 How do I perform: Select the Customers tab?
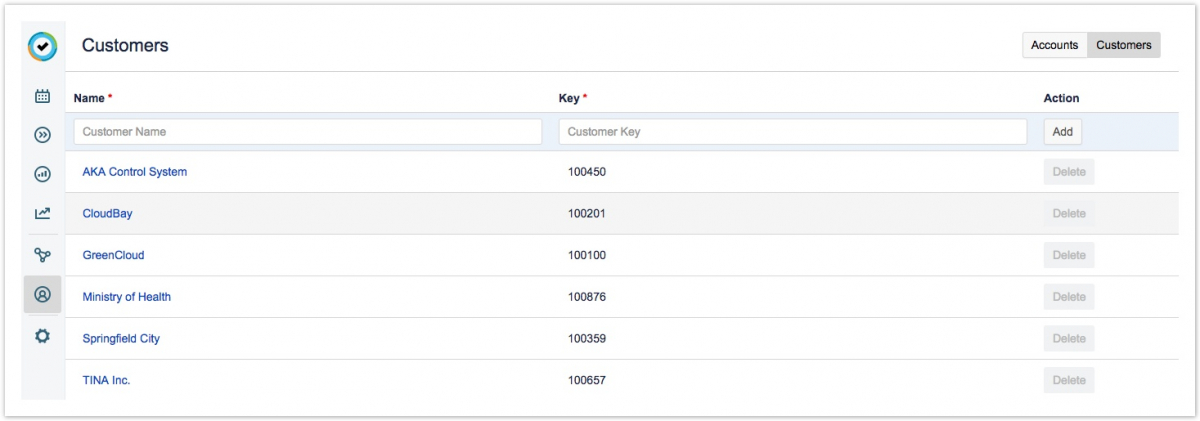1123,45
